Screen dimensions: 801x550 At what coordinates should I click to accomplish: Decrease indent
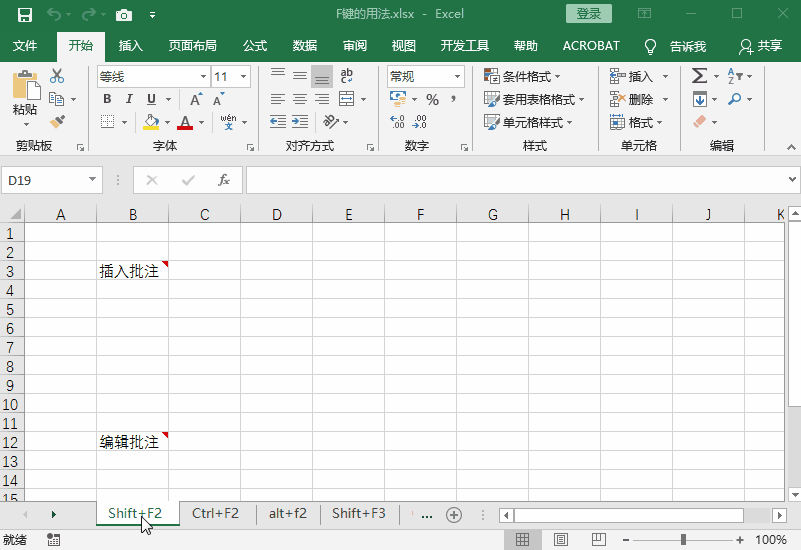[278, 122]
